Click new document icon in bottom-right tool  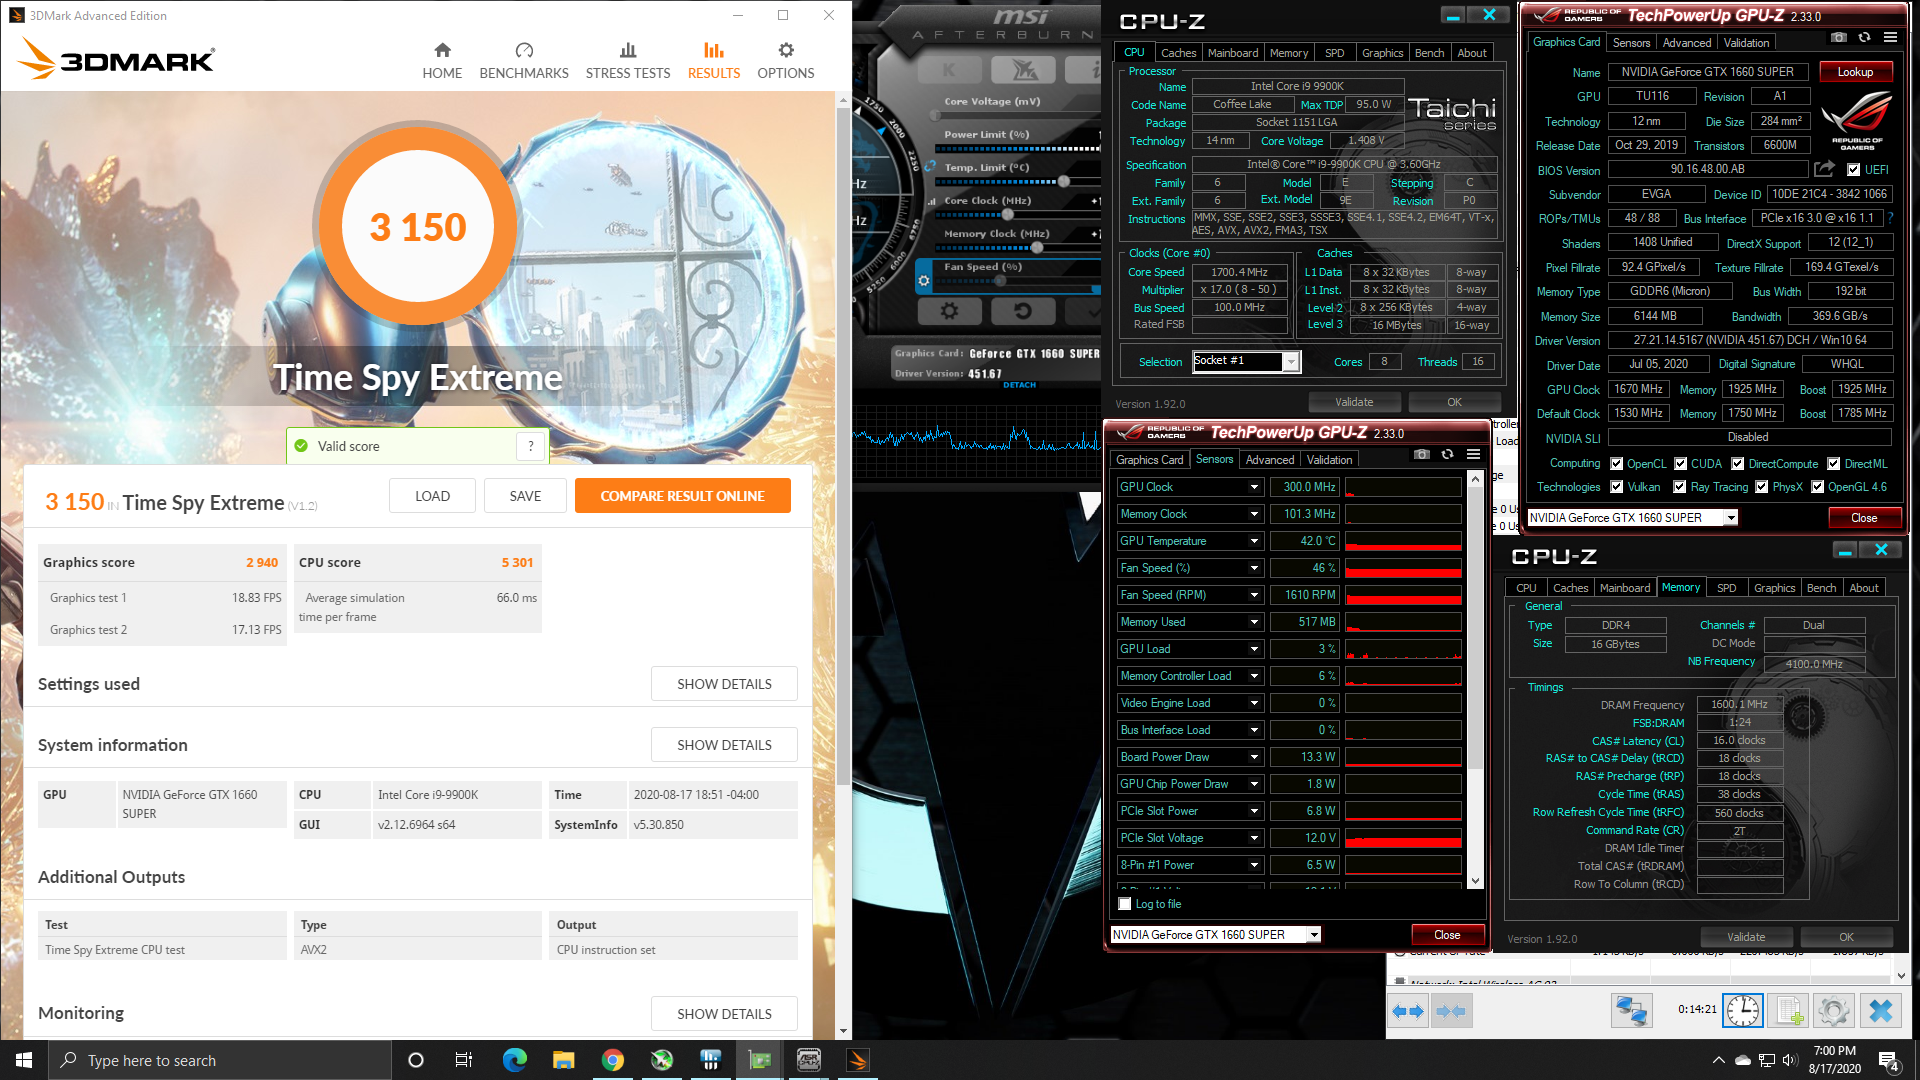click(x=1789, y=1011)
